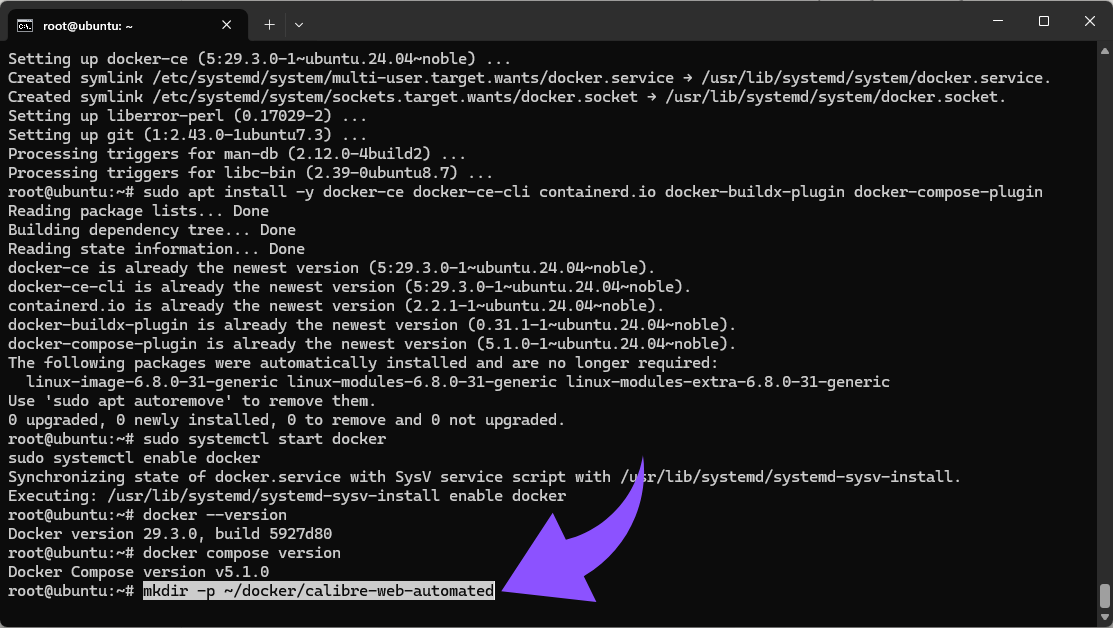Screen dimensions: 1113x628
Task: Click the minimize icon in the title bar
Action: point(997,21)
